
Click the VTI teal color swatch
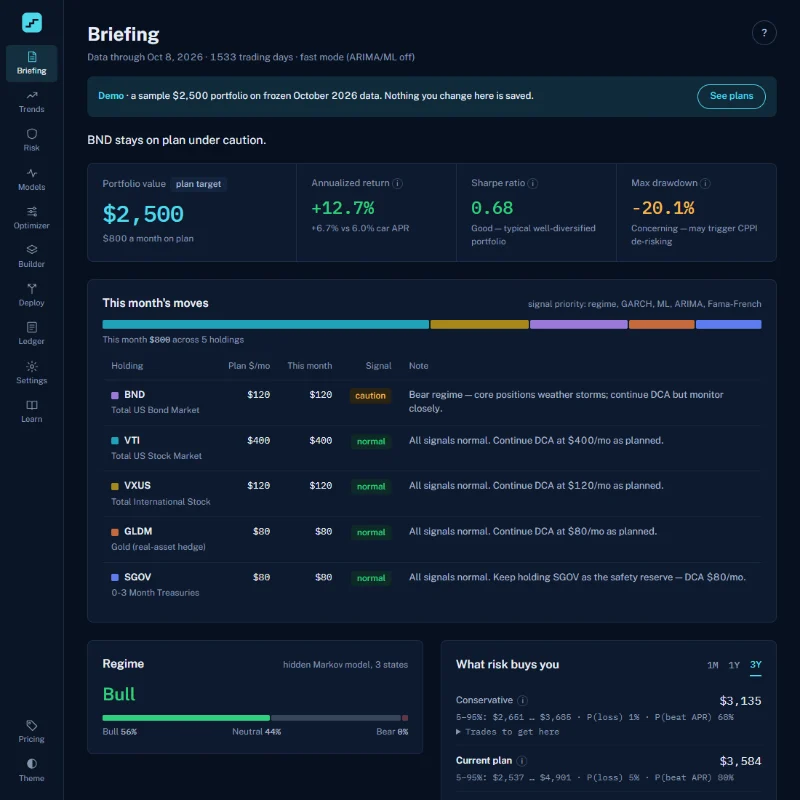(x=115, y=441)
